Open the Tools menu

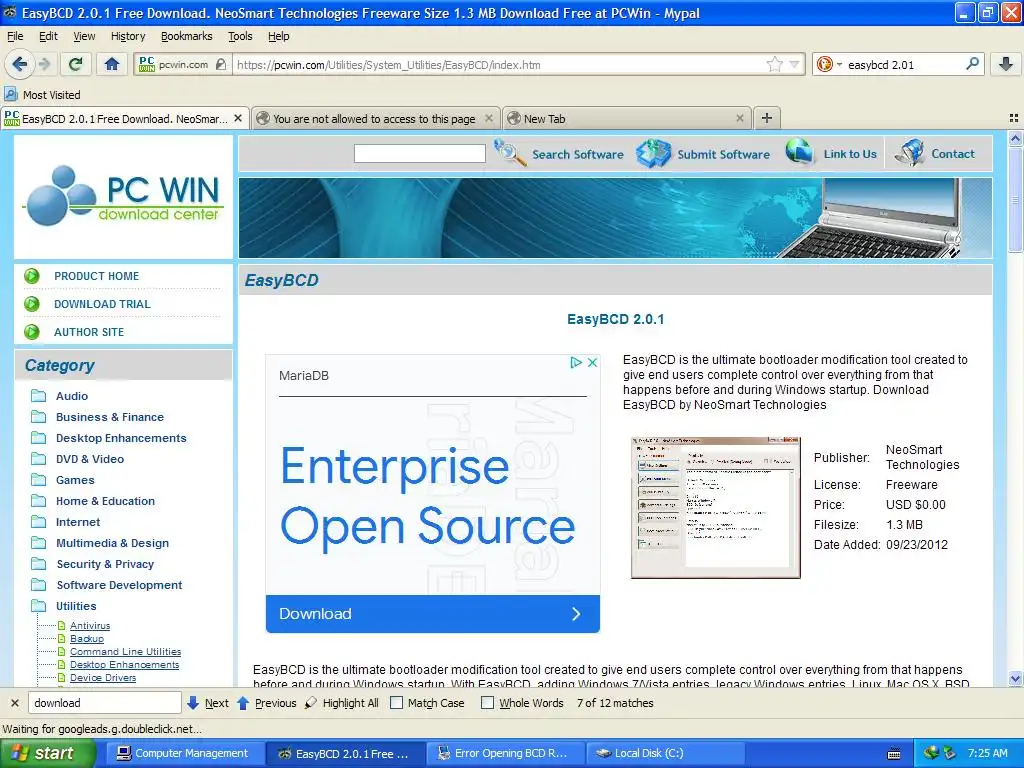point(240,36)
